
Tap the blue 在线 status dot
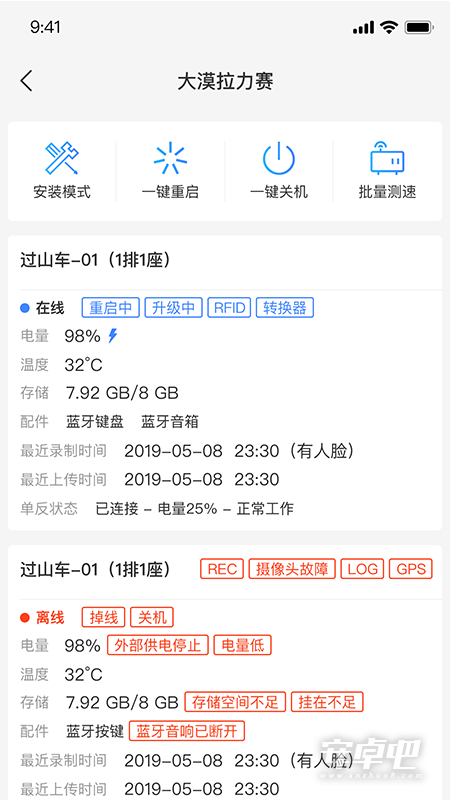[x=24, y=308]
